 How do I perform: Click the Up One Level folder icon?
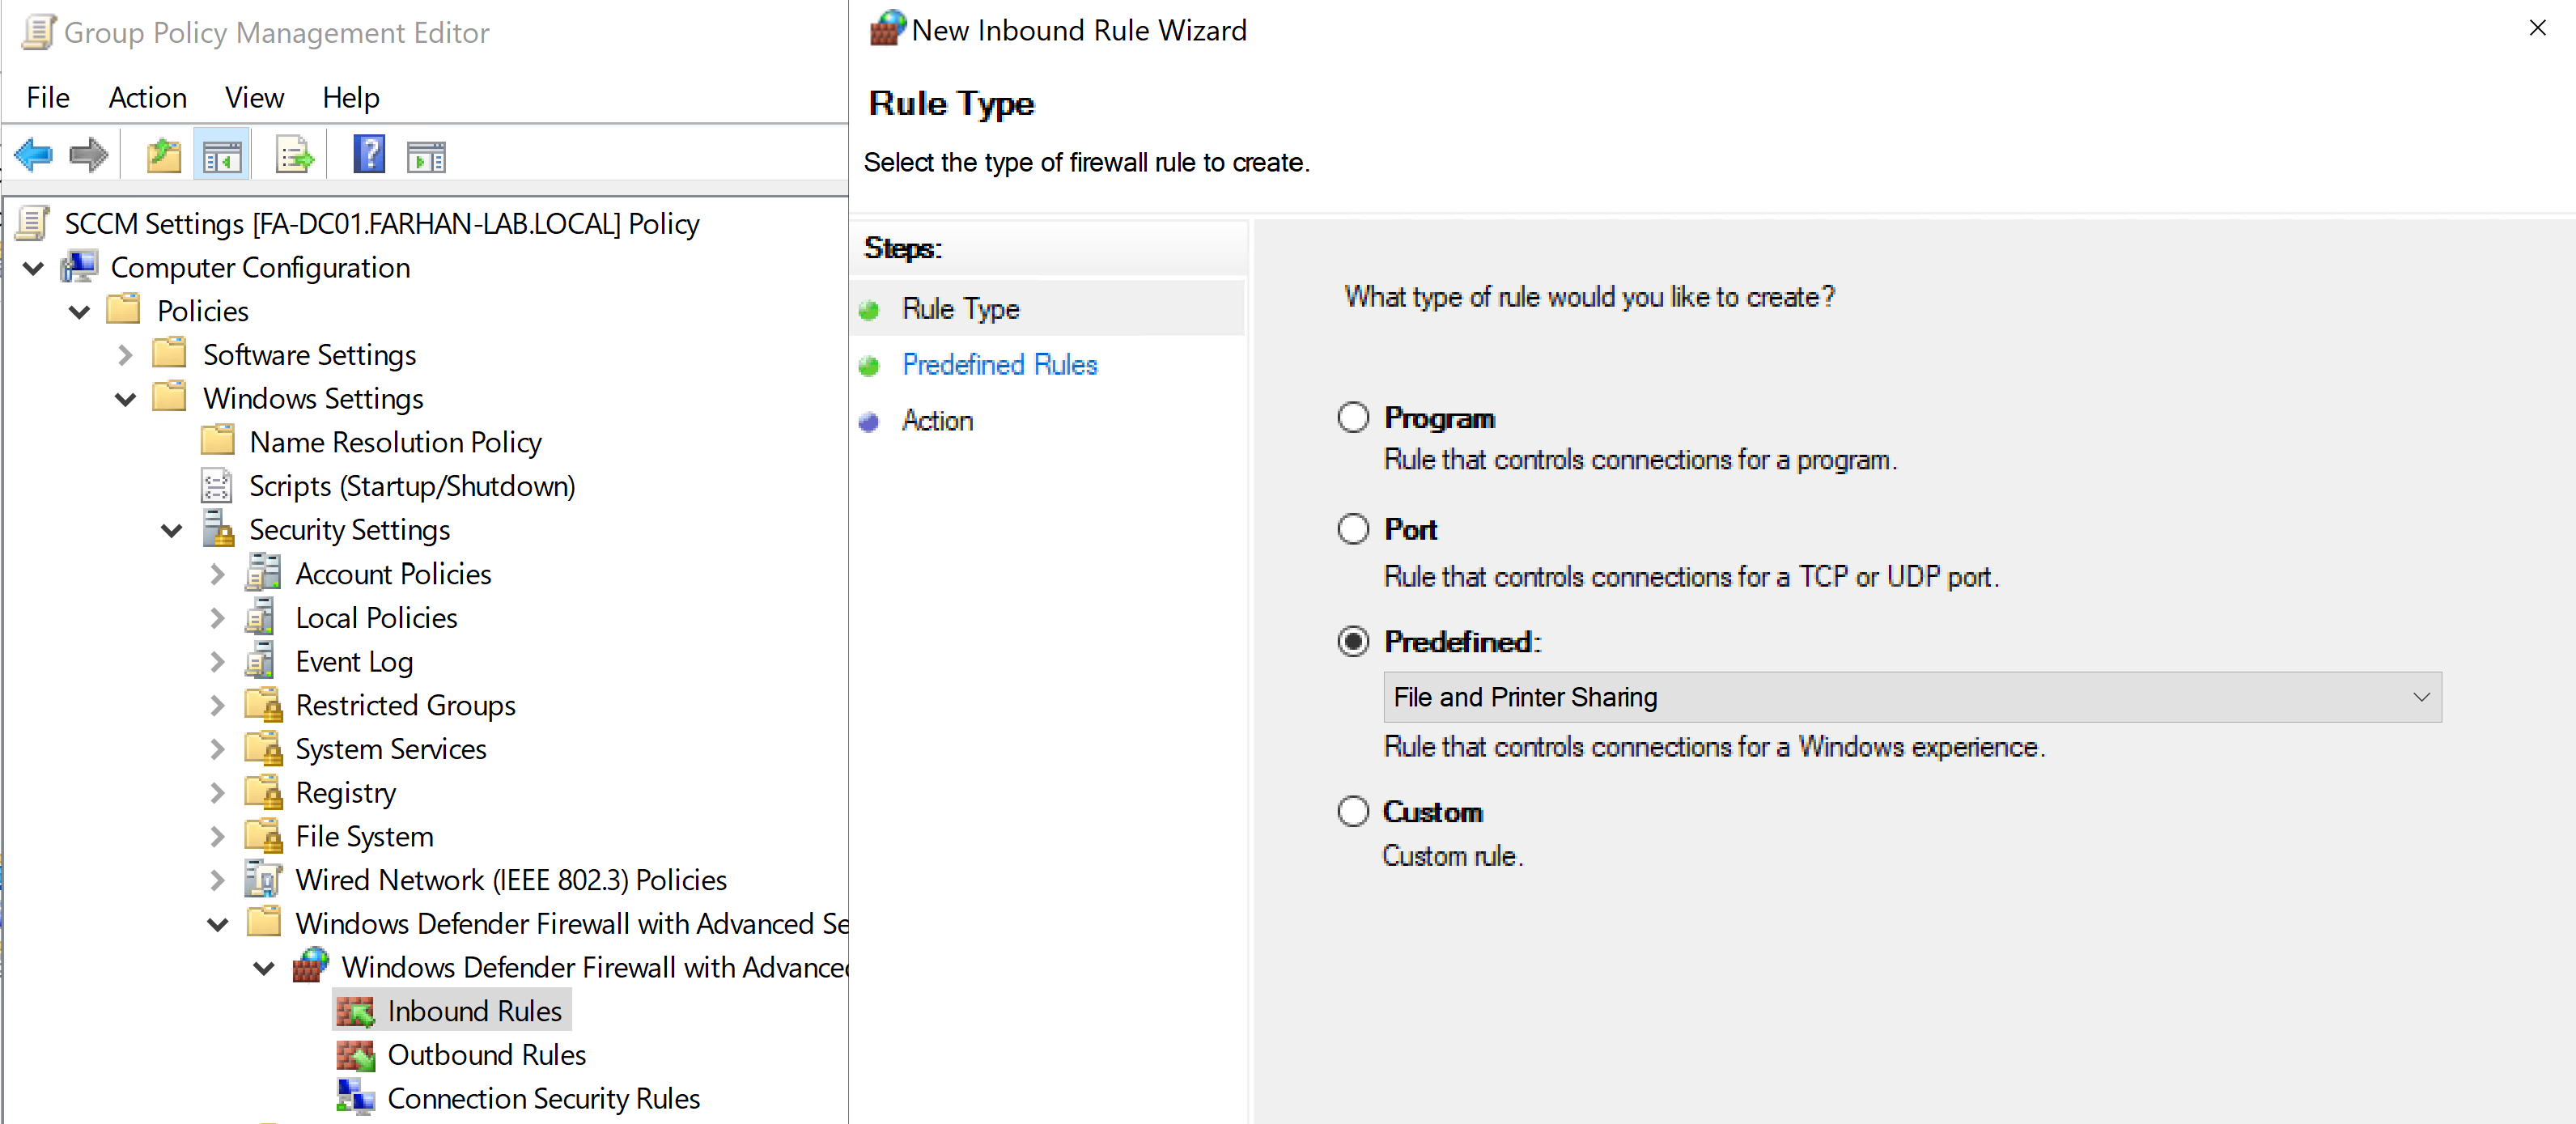(164, 156)
